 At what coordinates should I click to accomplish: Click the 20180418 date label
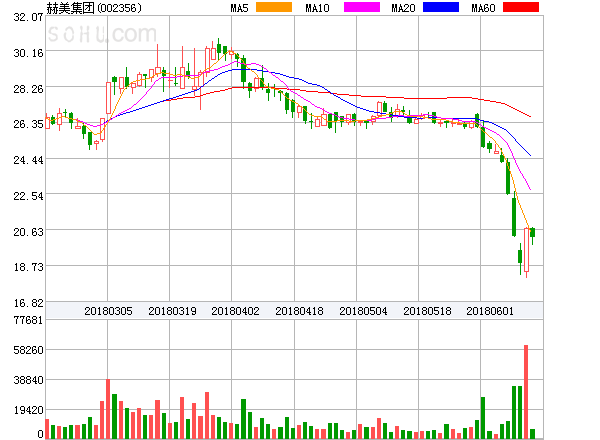click(299, 311)
